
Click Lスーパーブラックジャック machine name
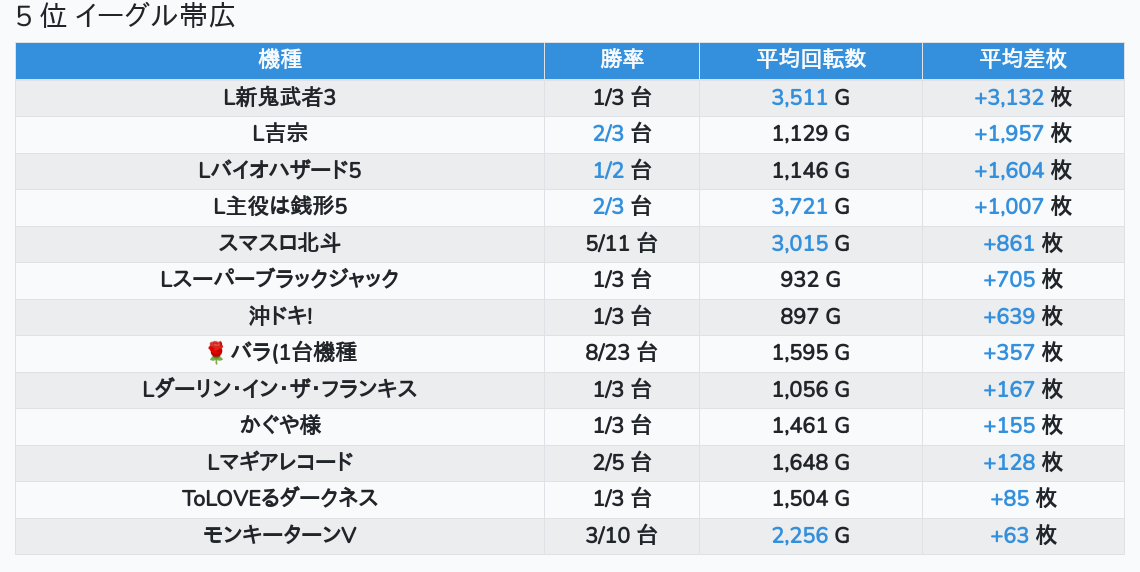click(280, 279)
